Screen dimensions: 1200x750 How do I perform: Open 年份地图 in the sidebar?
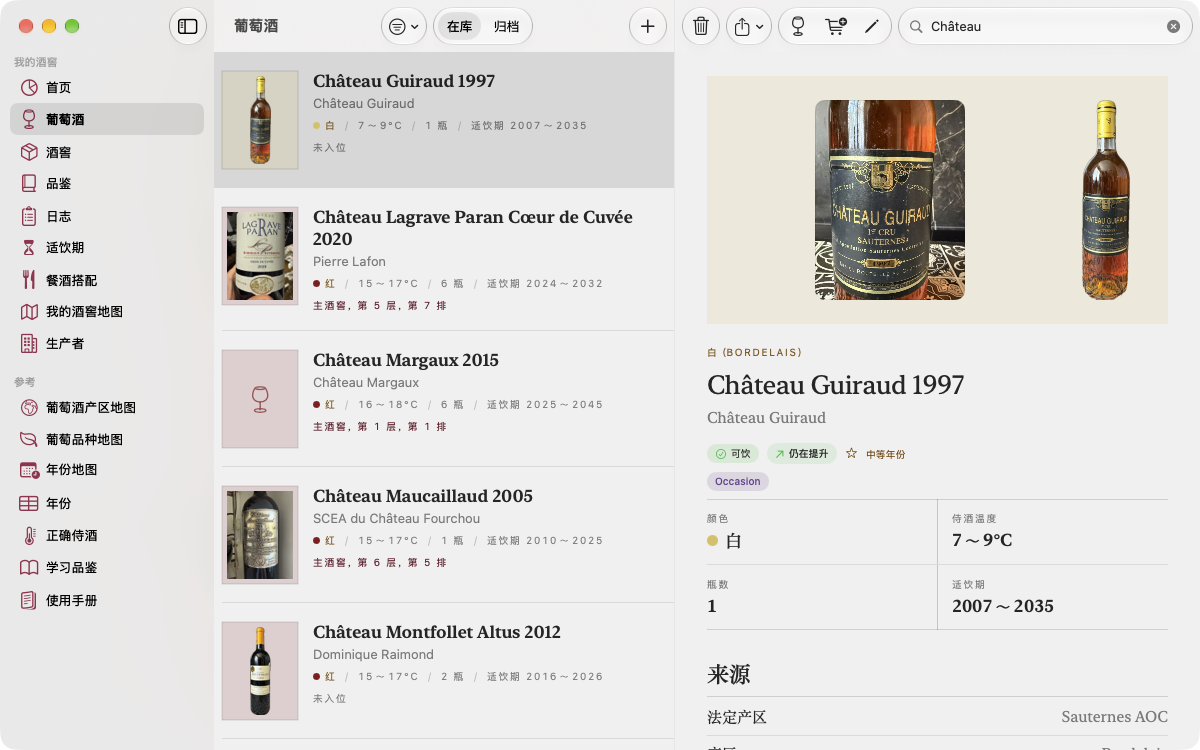pyautogui.click(x=107, y=470)
